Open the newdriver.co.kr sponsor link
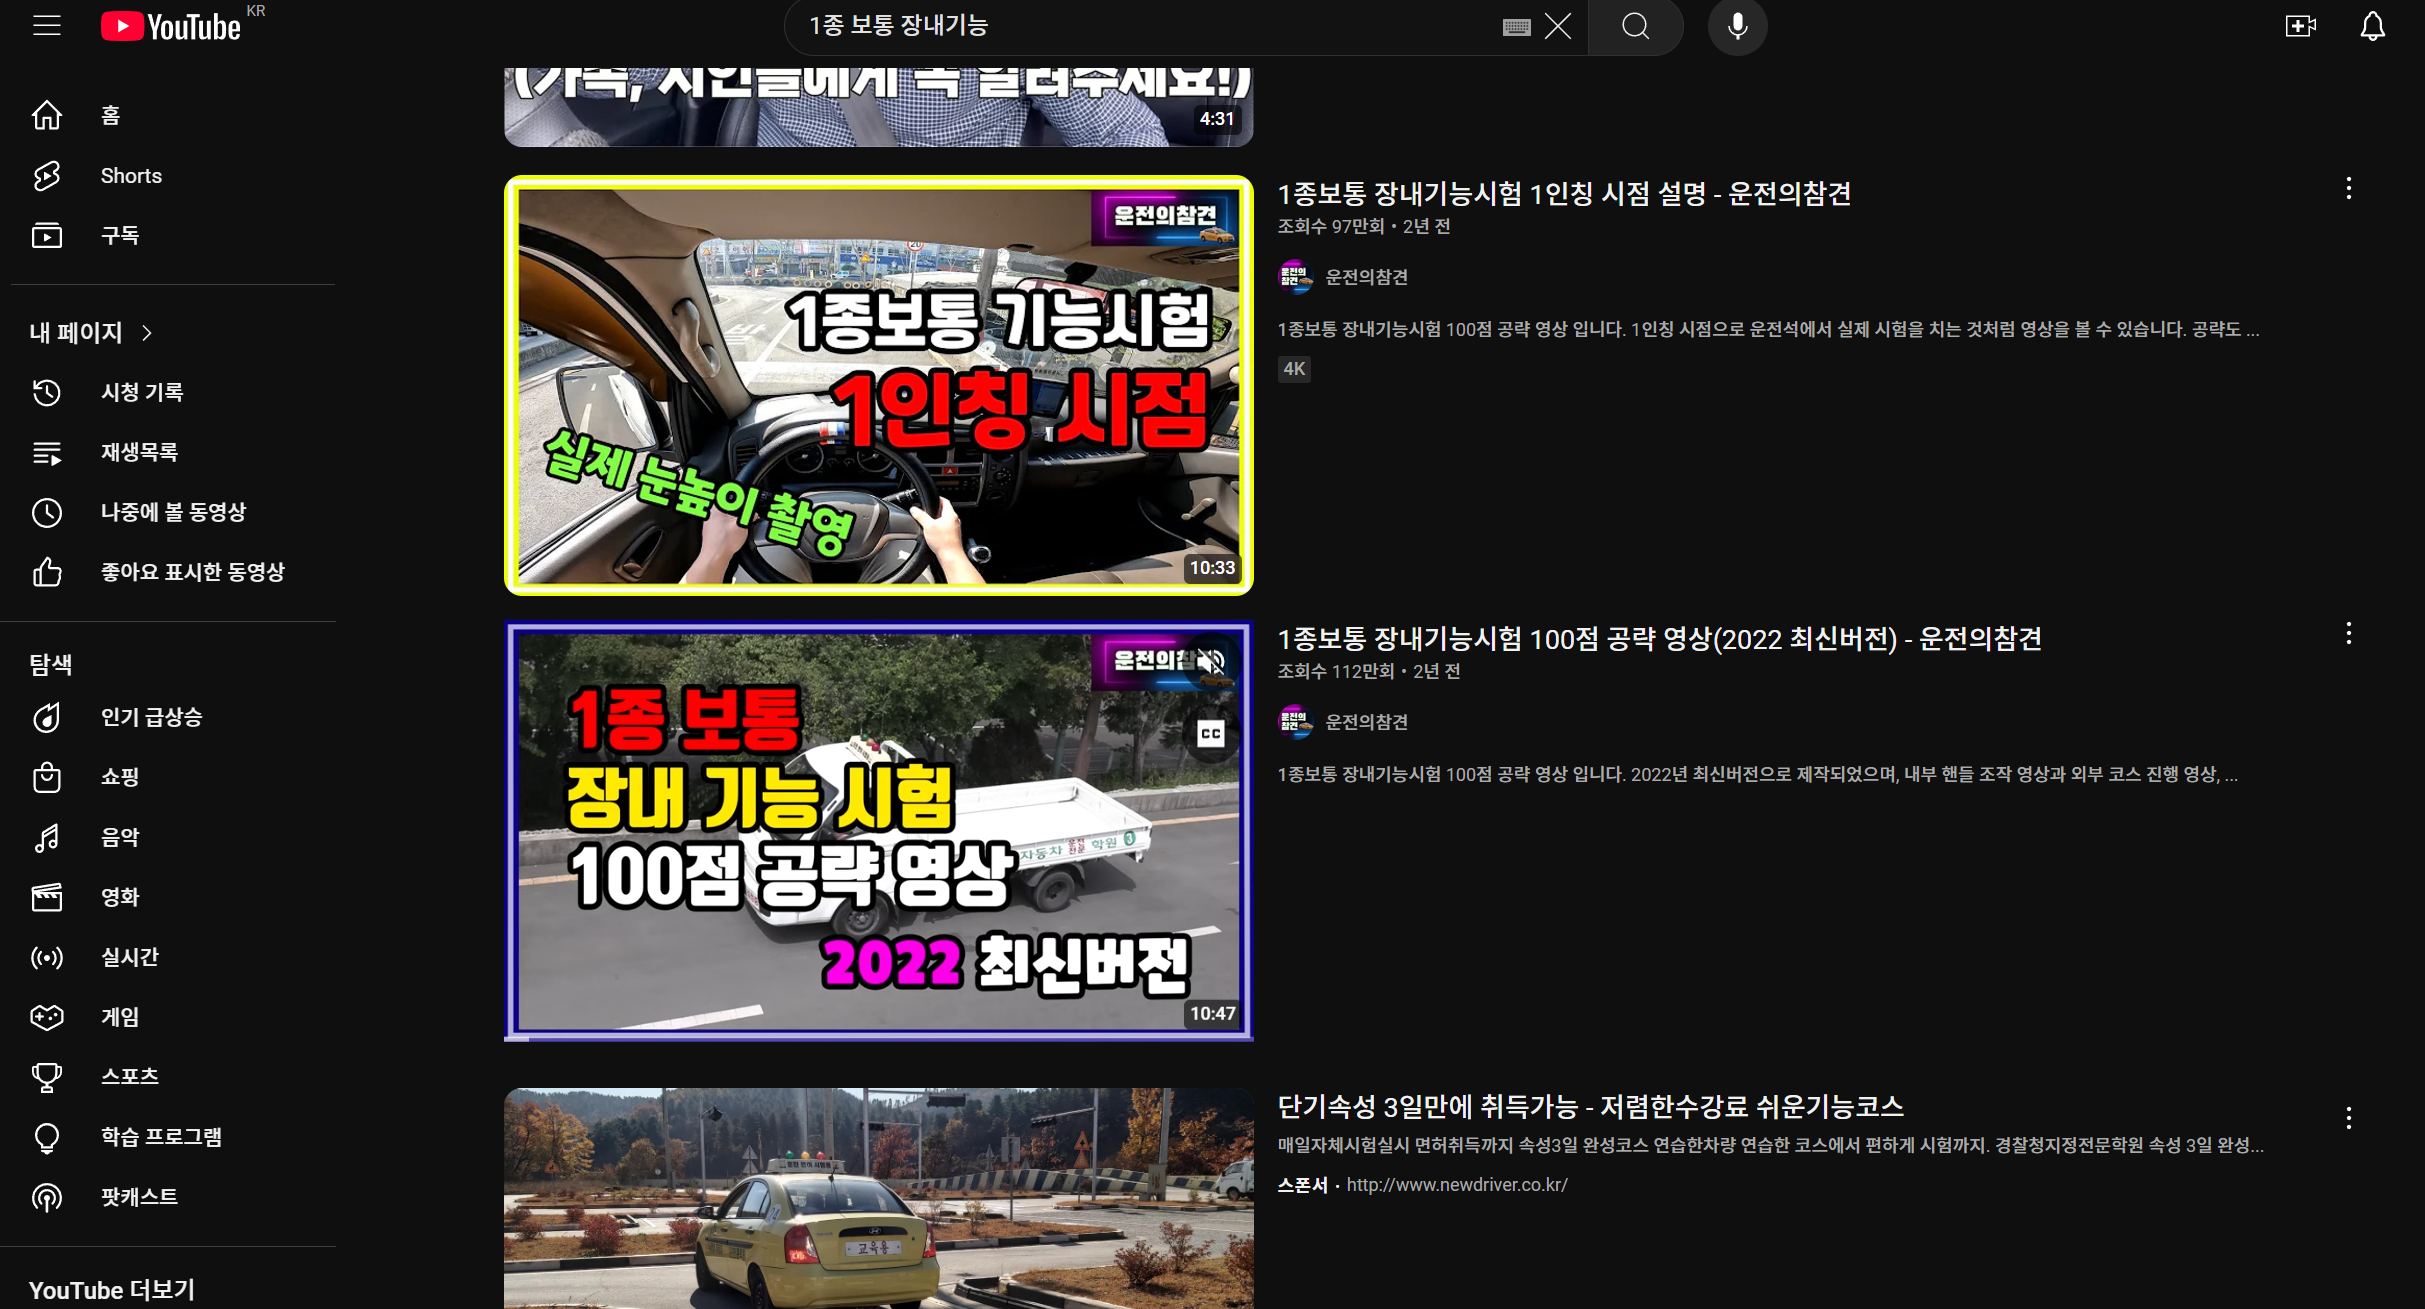2425x1309 pixels. (1456, 1185)
